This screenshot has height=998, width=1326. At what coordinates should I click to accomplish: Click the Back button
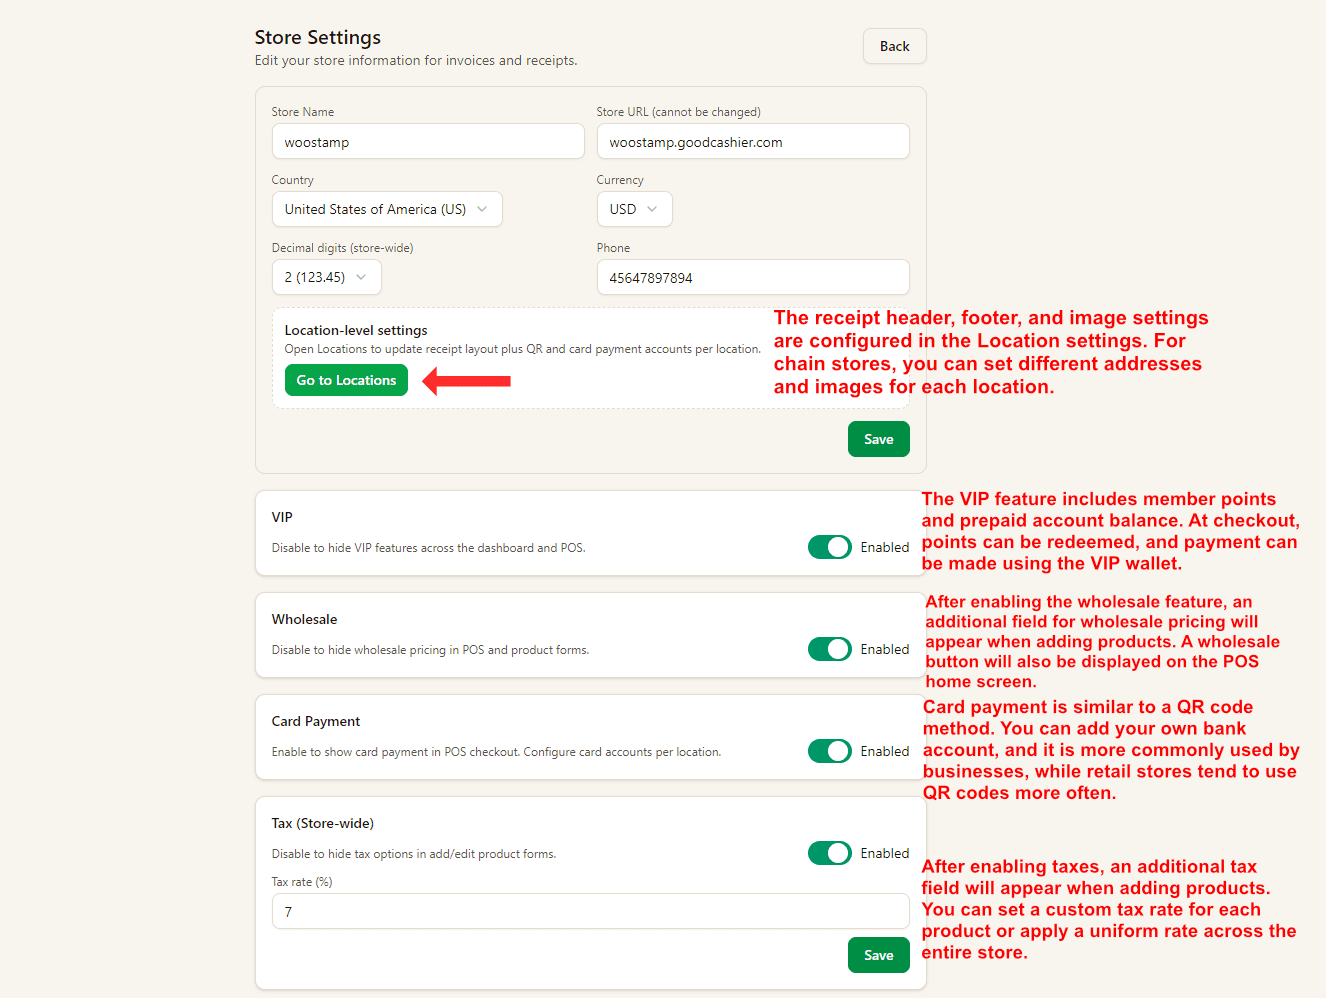[893, 45]
